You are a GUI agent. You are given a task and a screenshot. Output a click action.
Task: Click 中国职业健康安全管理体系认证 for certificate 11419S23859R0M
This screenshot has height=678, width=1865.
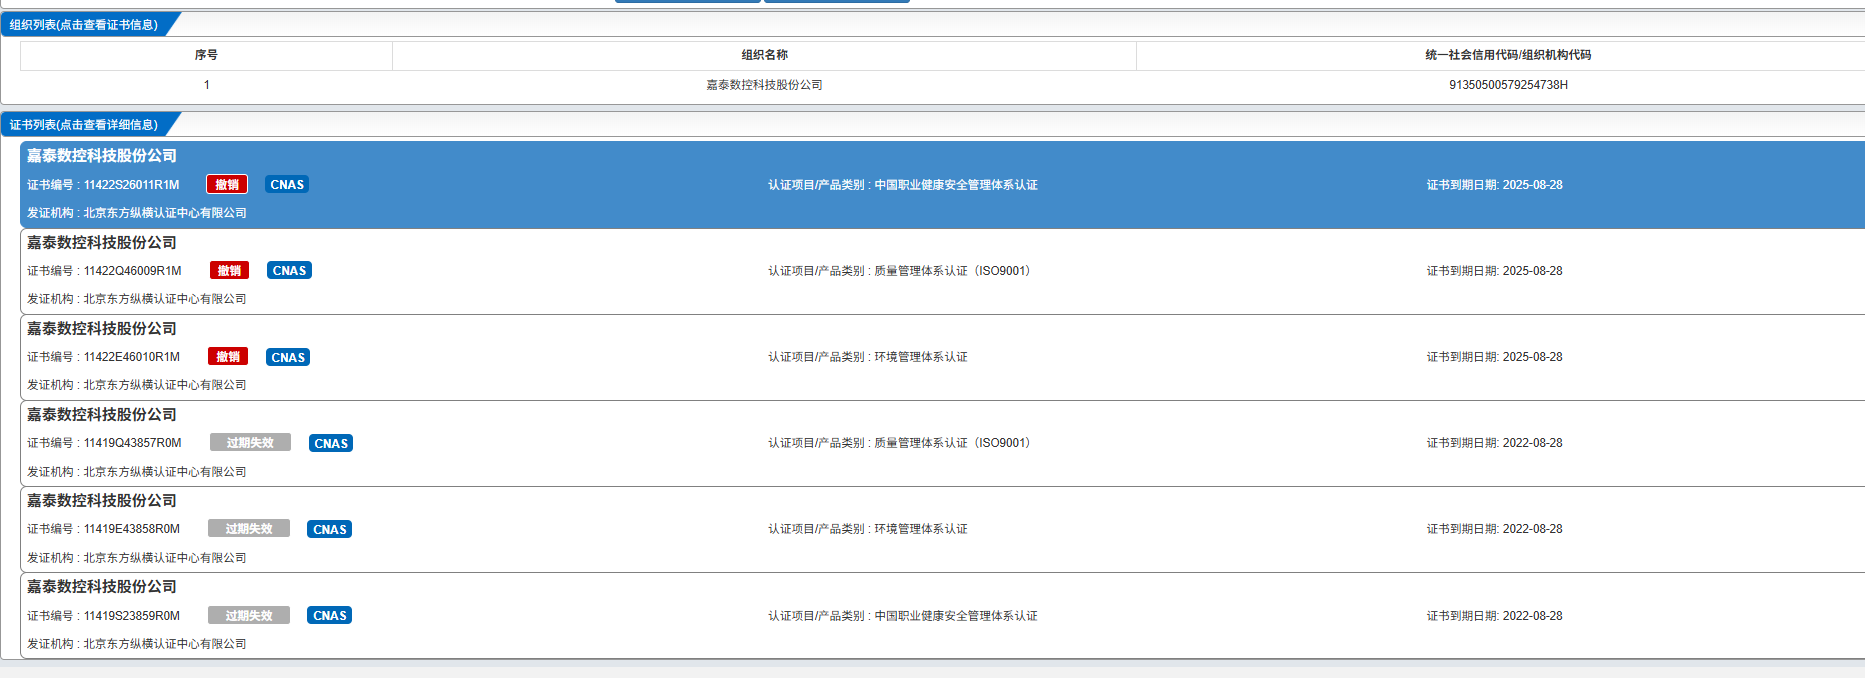click(x=956, y=616)
